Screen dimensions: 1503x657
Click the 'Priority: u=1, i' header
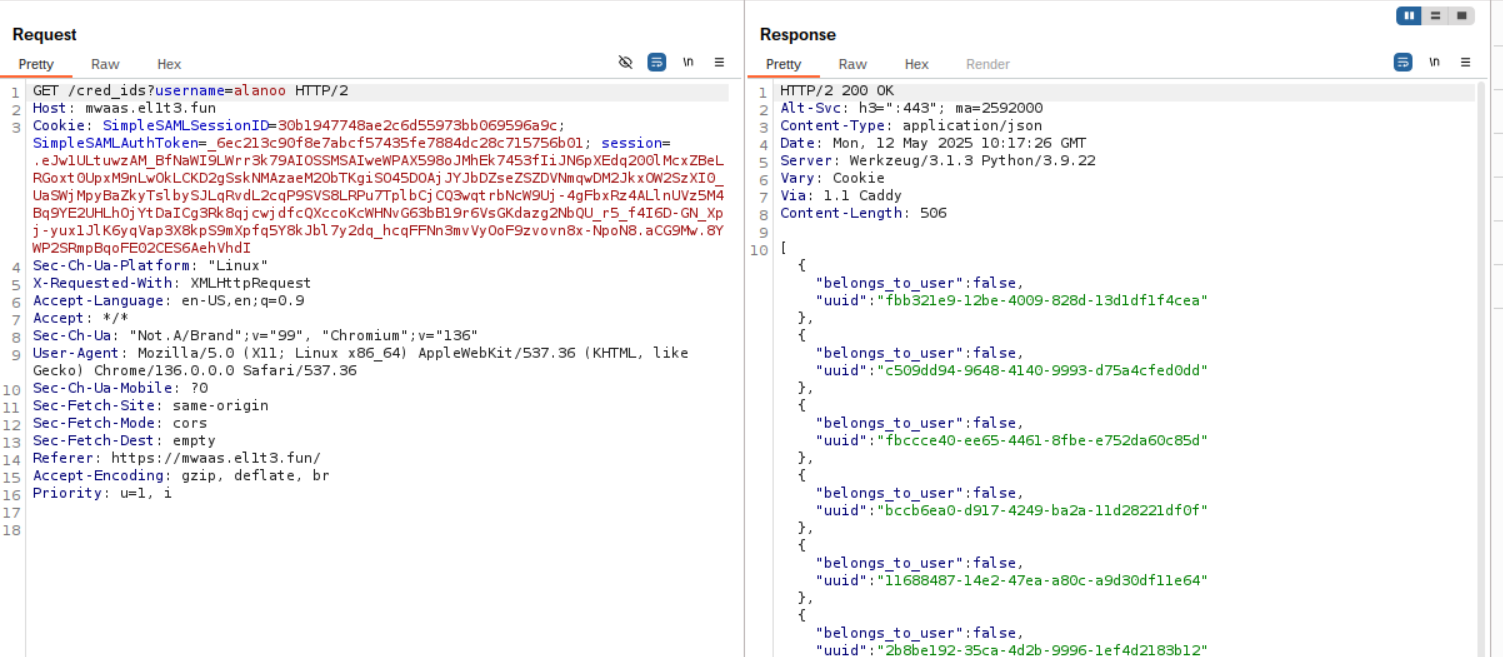(102, 493)
